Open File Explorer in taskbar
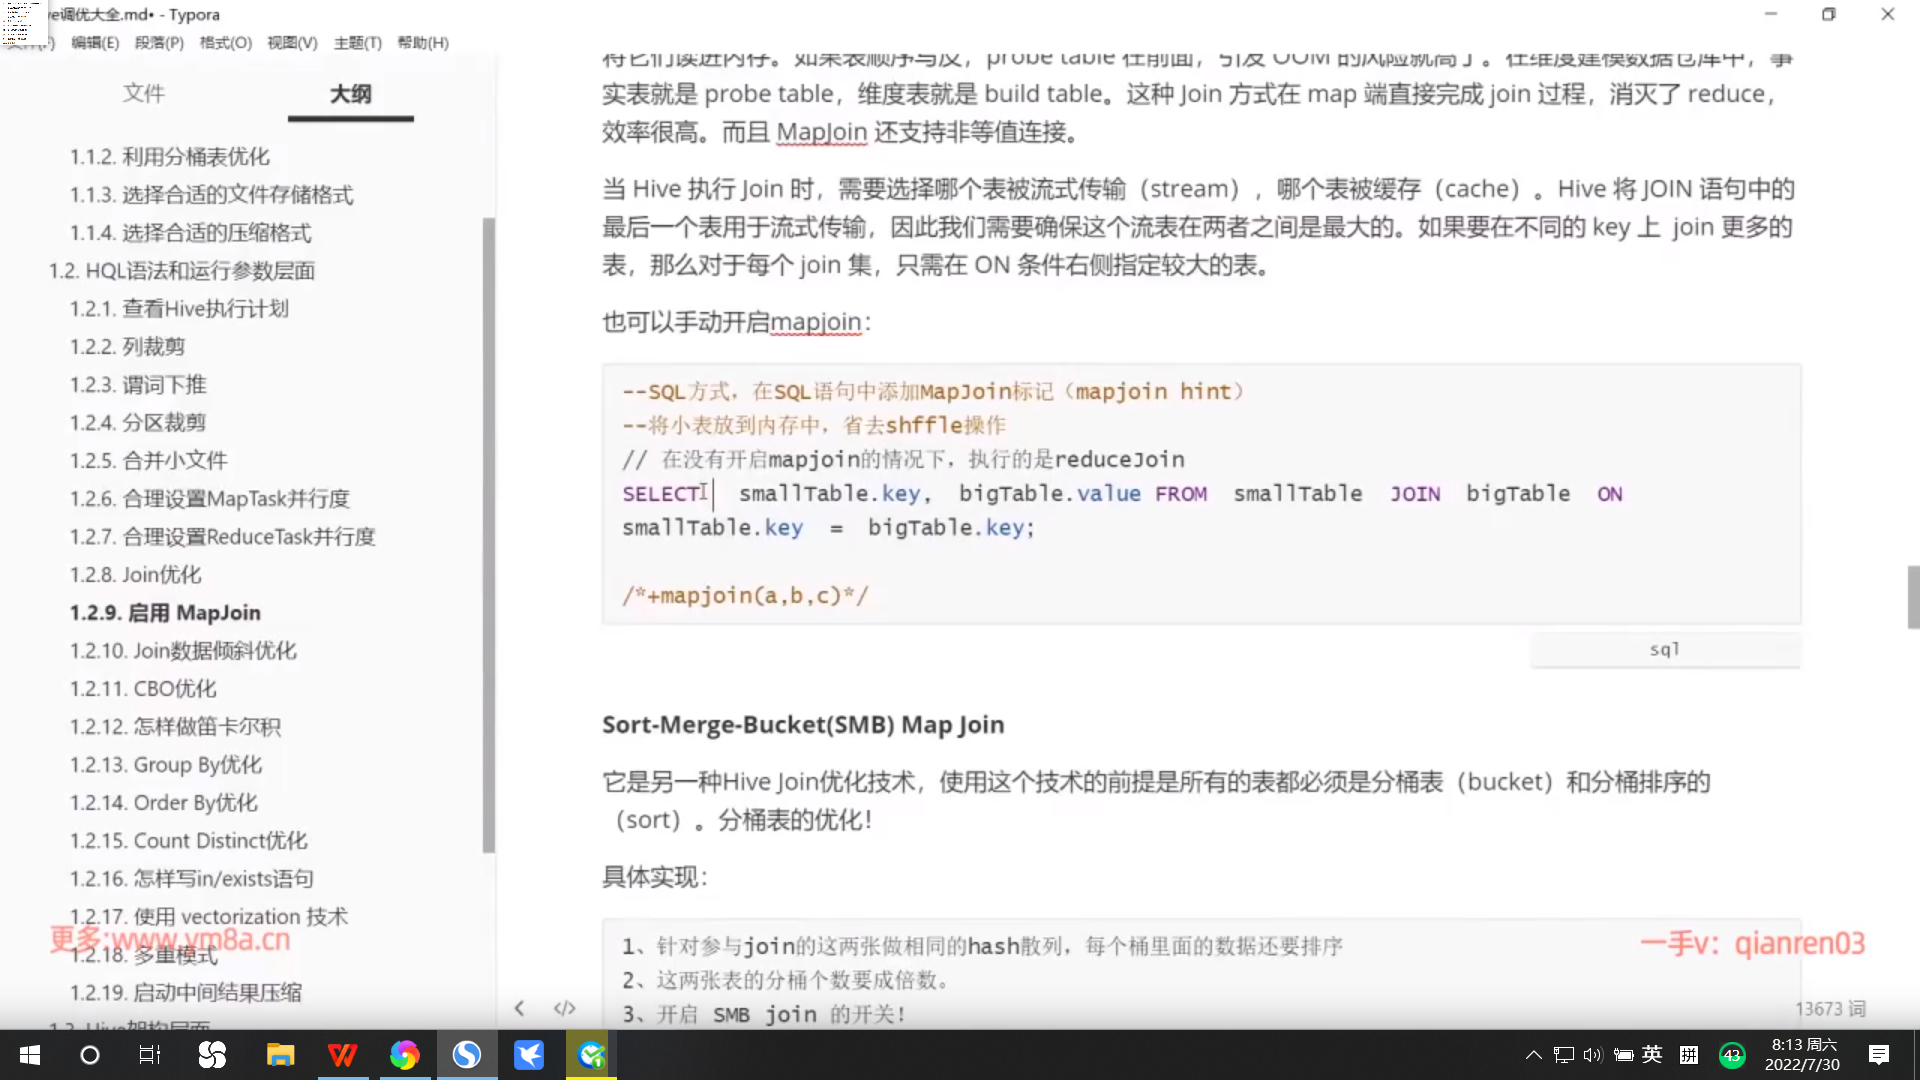Screen dimensions: 1920x1080 pos(280,1055)
